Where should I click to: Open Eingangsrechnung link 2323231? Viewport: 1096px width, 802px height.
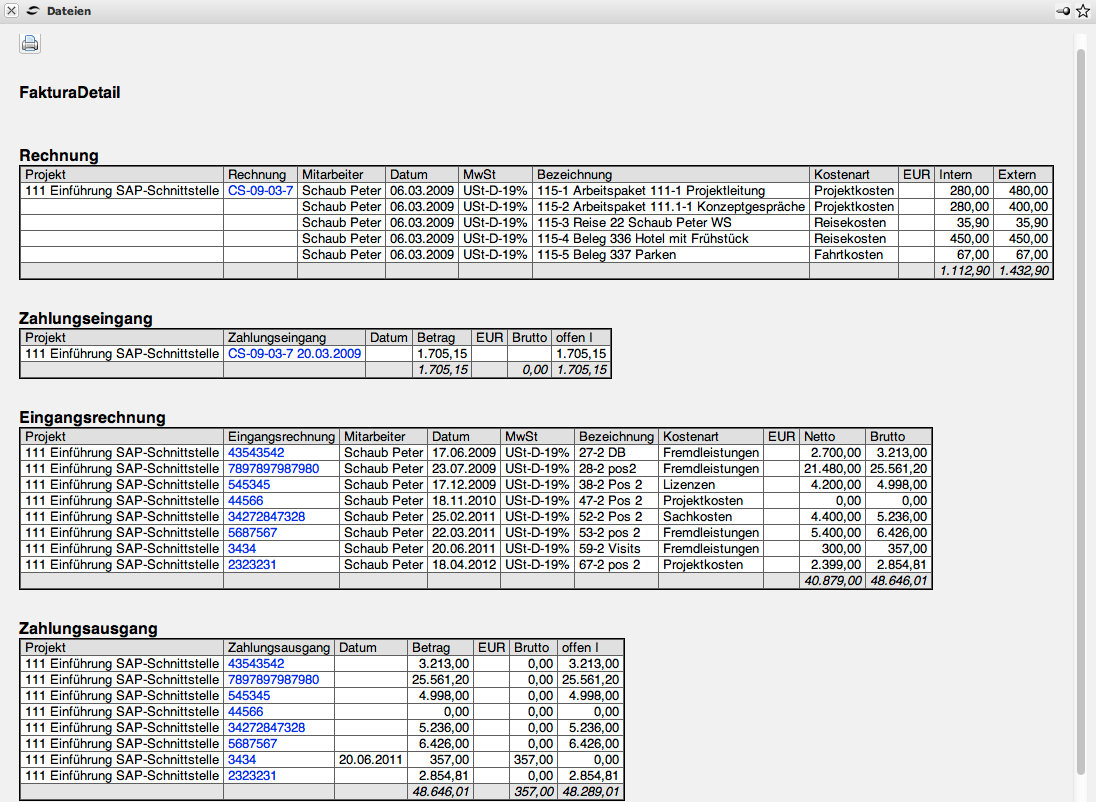pyautogui.click(x=252, y=565)
